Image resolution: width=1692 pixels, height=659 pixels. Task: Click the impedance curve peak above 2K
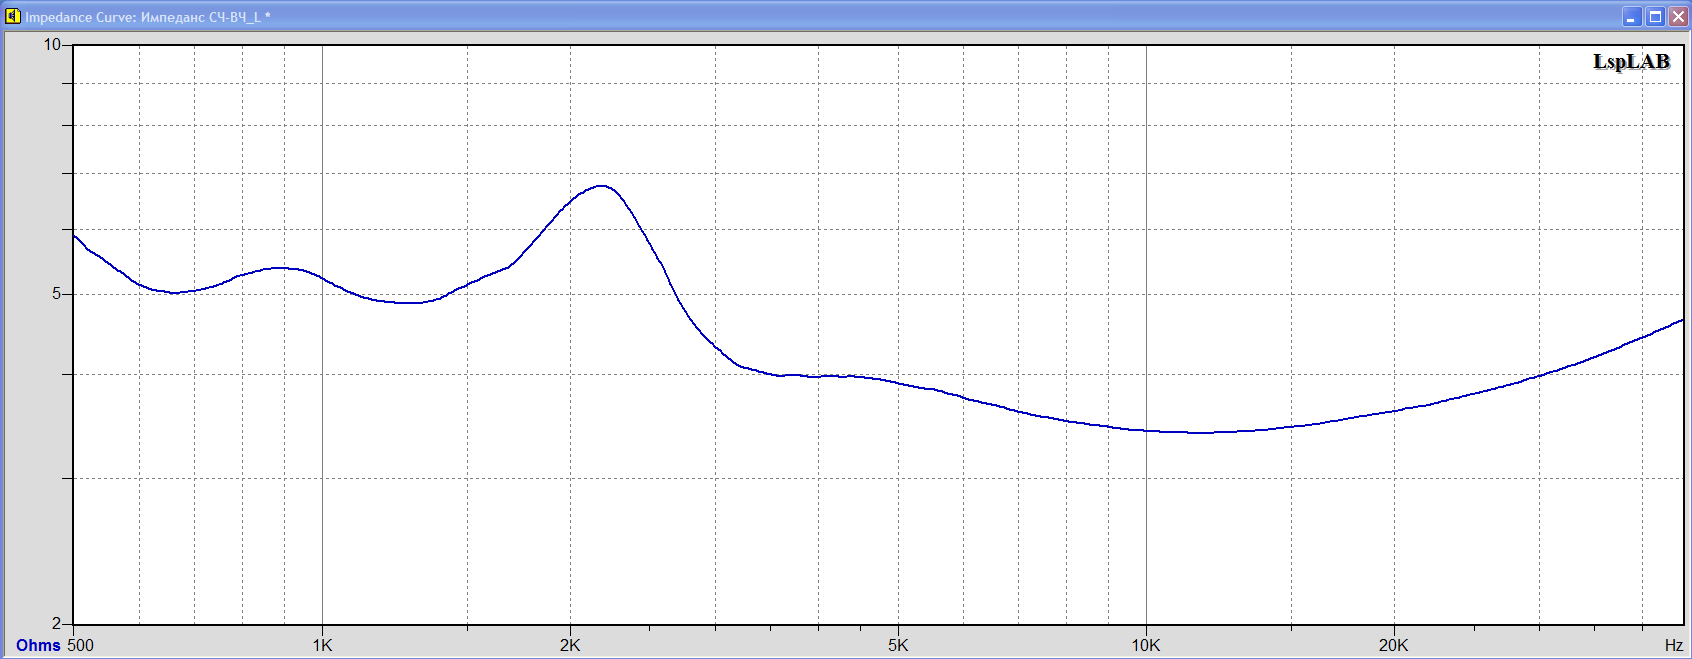[x=601, y=185]
